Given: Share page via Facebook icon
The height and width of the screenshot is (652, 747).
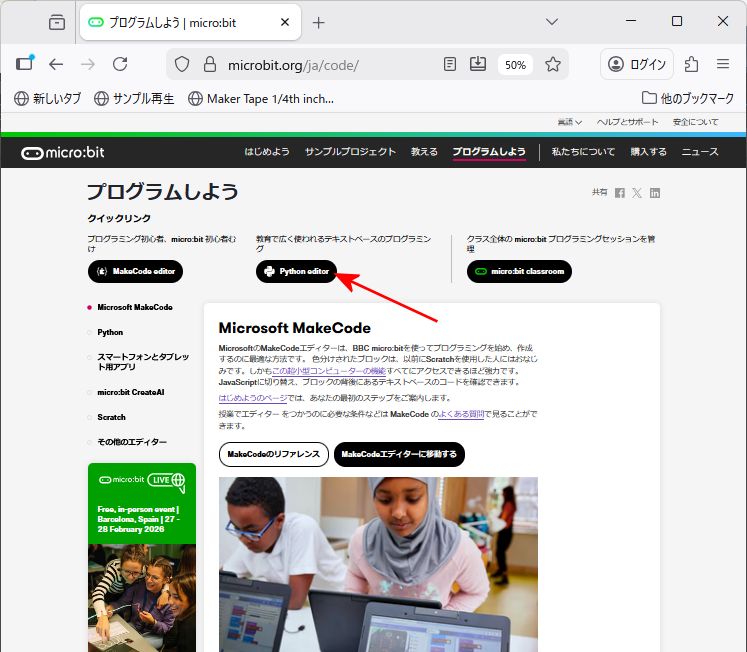Looking at the screenshot, I should coord(620,193).
